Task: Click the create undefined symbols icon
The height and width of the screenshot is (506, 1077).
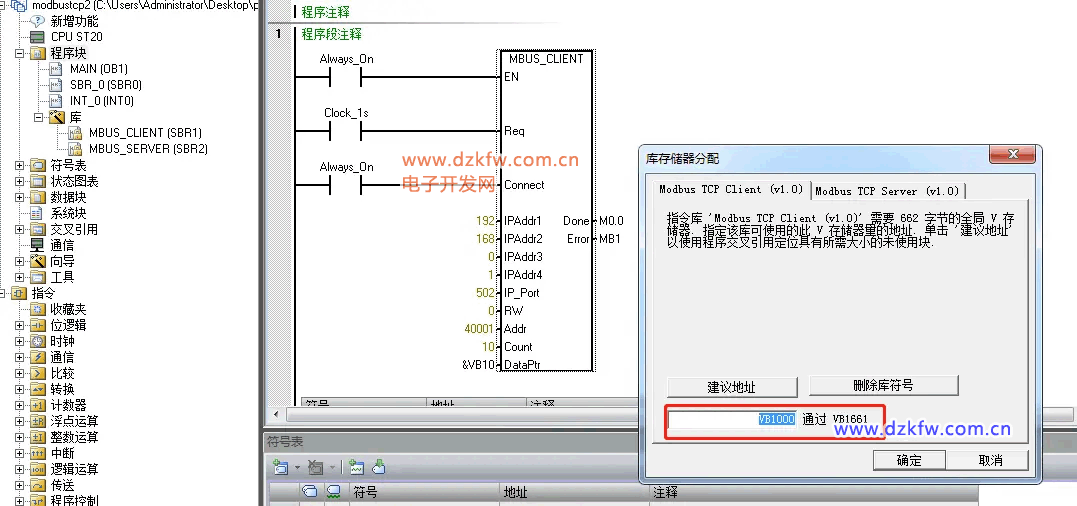Action: coord(354,467)
